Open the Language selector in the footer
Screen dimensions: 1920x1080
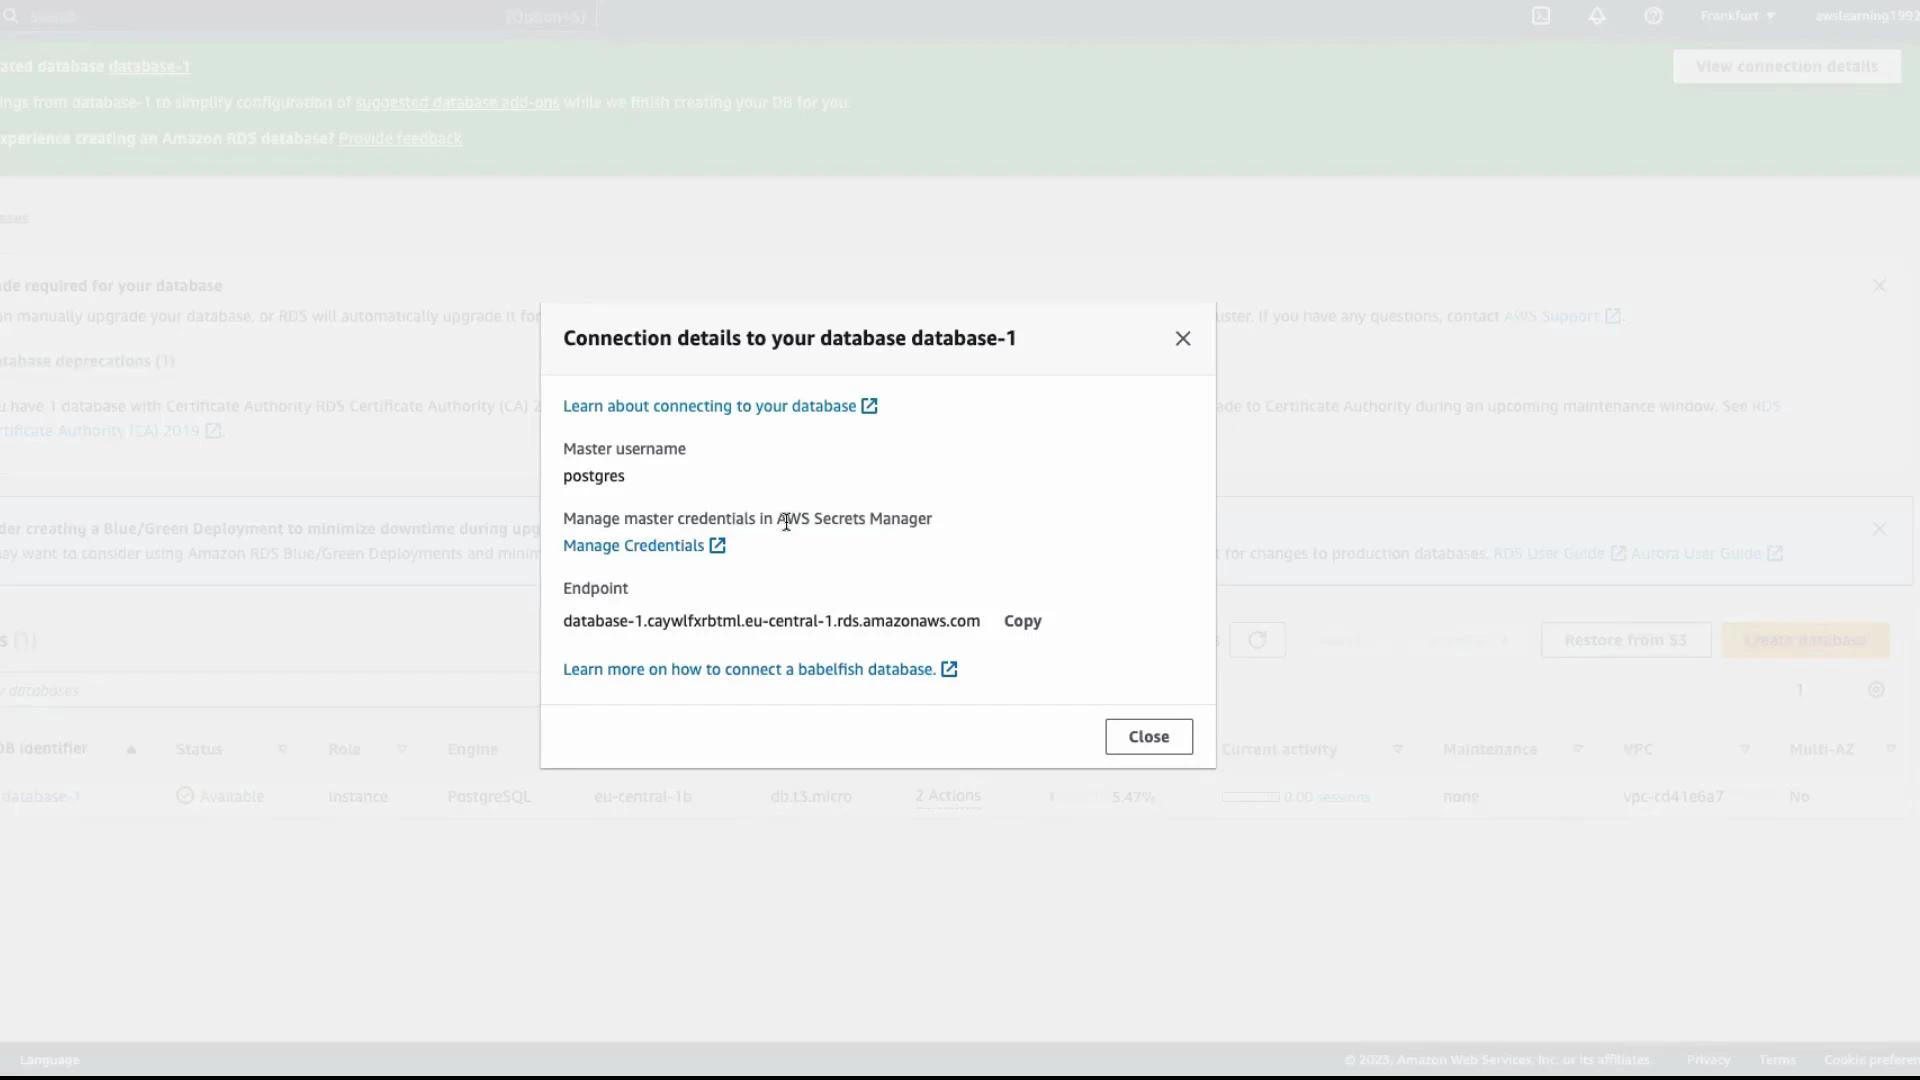tap(48, 1059)
